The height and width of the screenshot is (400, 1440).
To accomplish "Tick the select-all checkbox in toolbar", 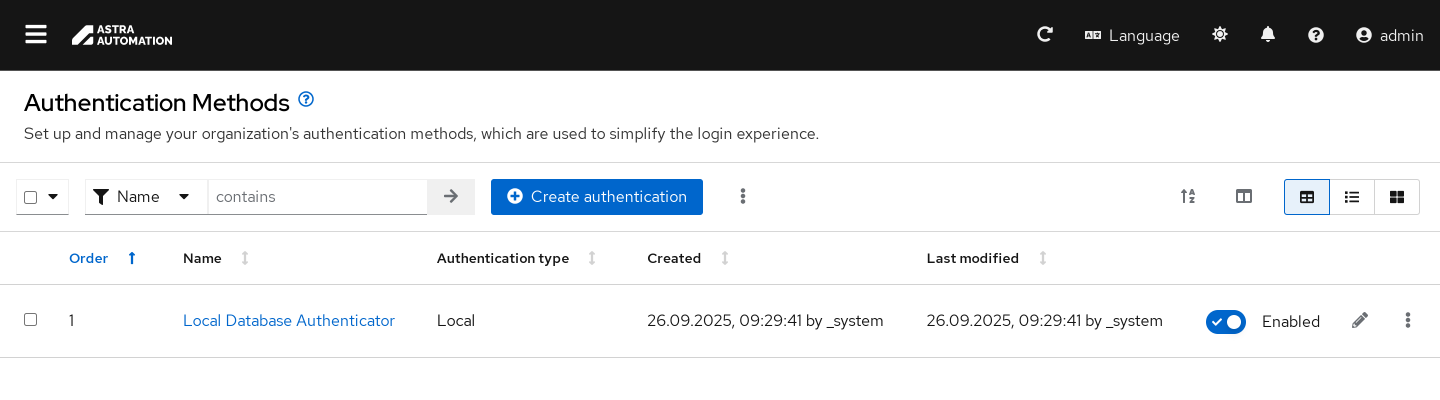I will tap(30, 197).
